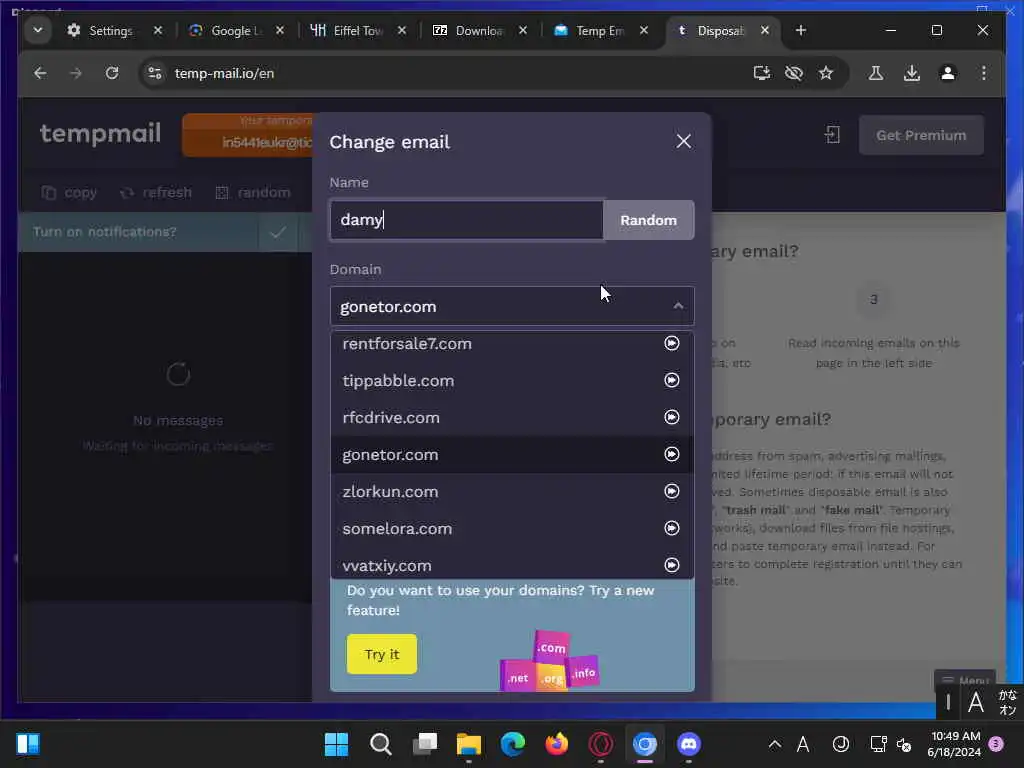The image size is (1024, 768).
Task: Click the Get Premium button
Action: 921,135
